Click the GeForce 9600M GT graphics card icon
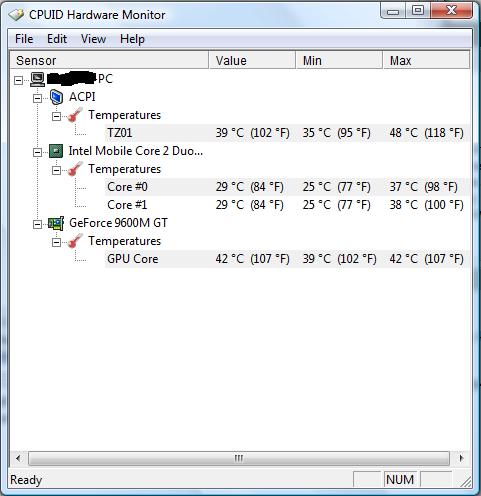Viewport: 481px width, 496px height. pos(56,223)
